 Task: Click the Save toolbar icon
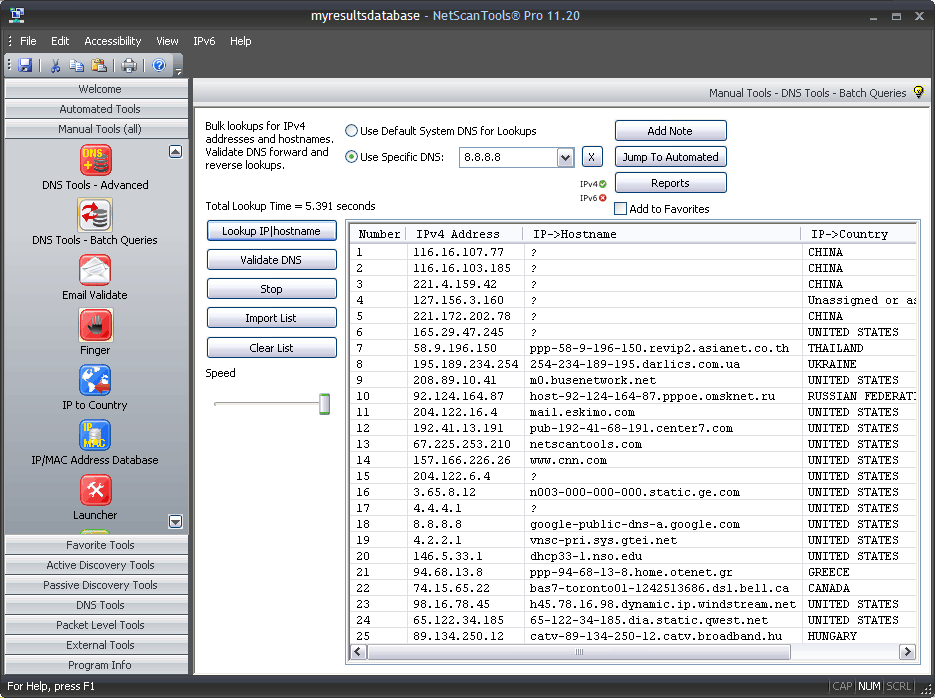(25, 65)
